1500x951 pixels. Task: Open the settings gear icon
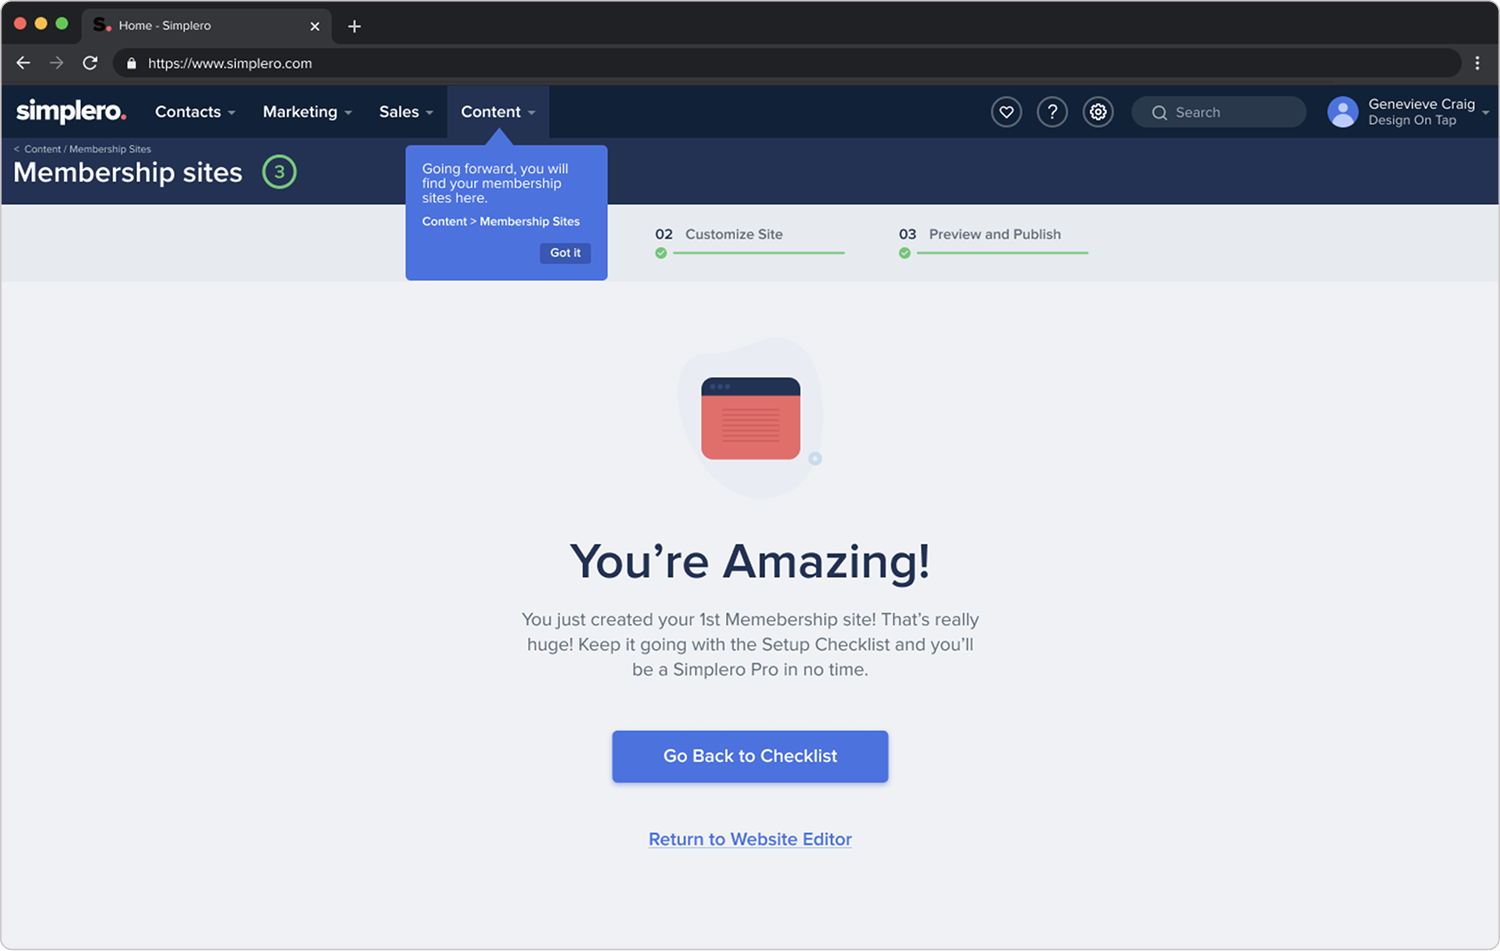[x=1098, y=112]
